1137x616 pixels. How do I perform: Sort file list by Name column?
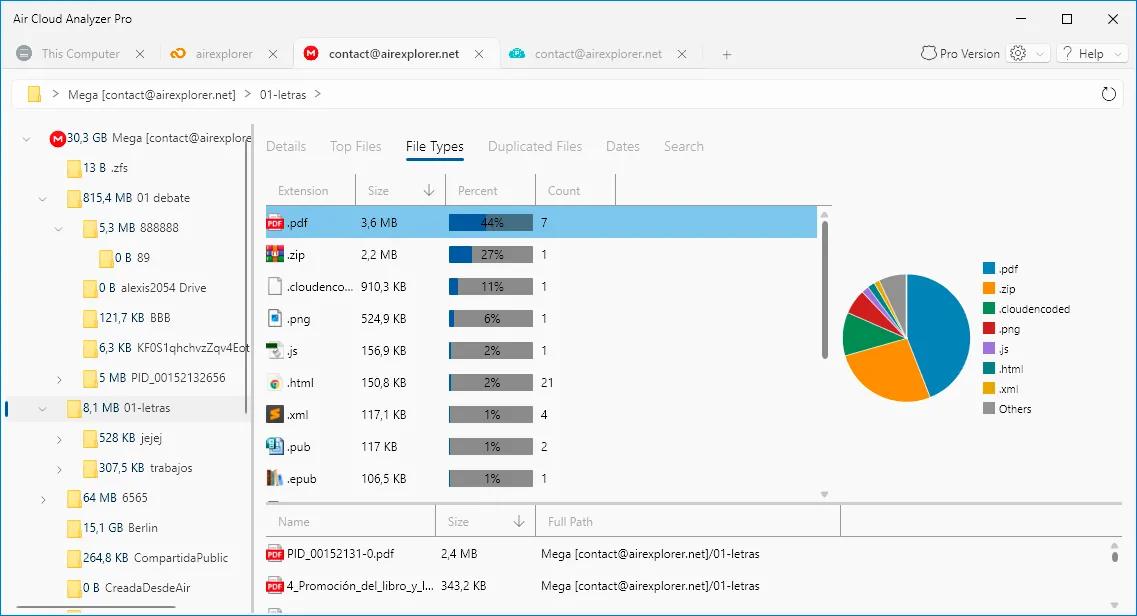pyautogui.click(x=350, y=522)
